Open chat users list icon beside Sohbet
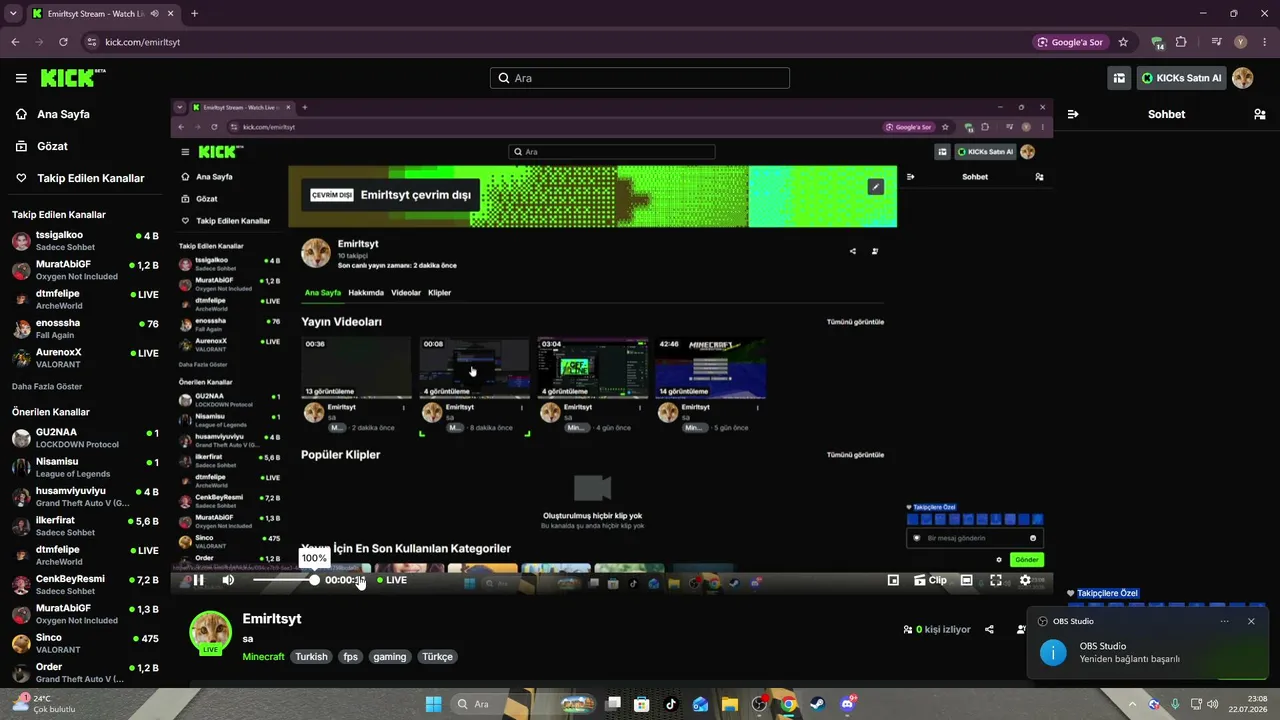 pyautogui.click(x=1259, y=114)
